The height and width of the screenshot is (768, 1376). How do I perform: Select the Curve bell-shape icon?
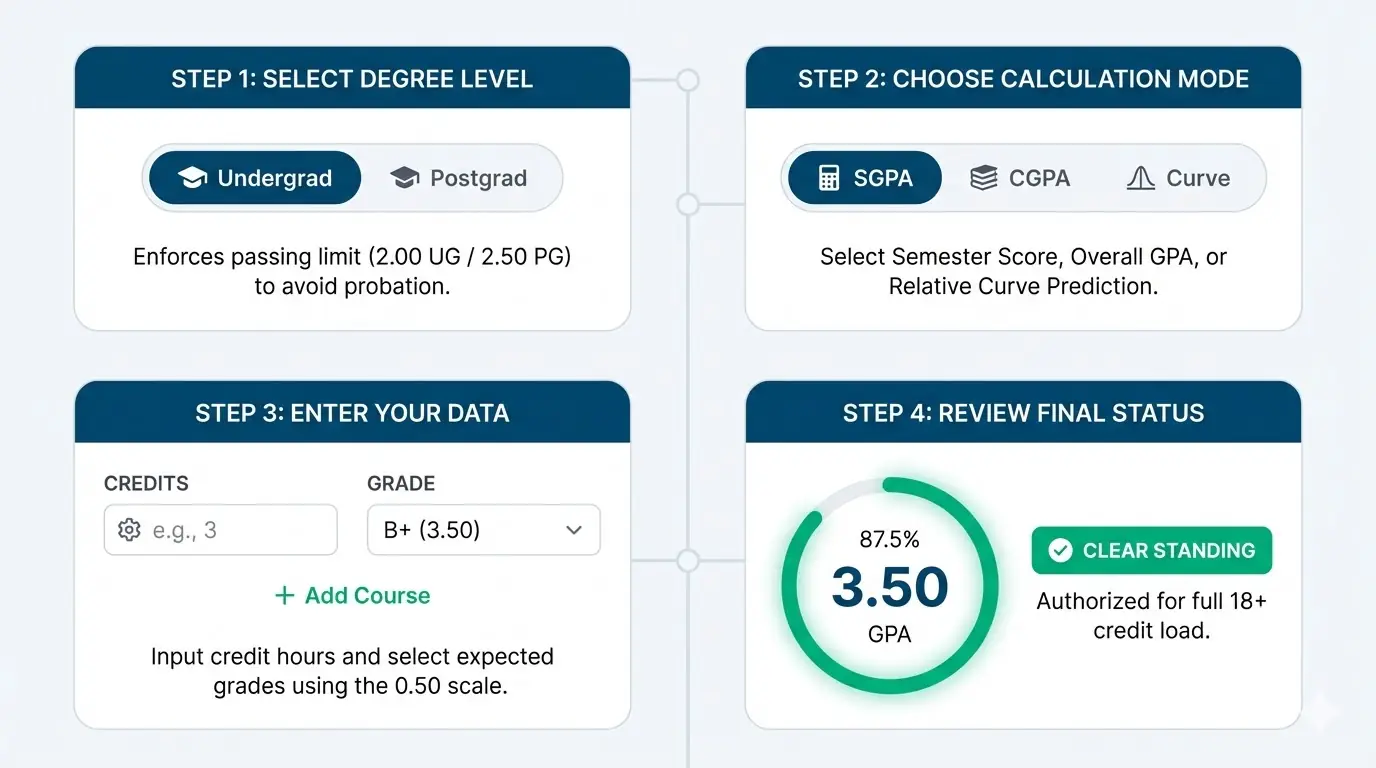tap(1139, 177)
